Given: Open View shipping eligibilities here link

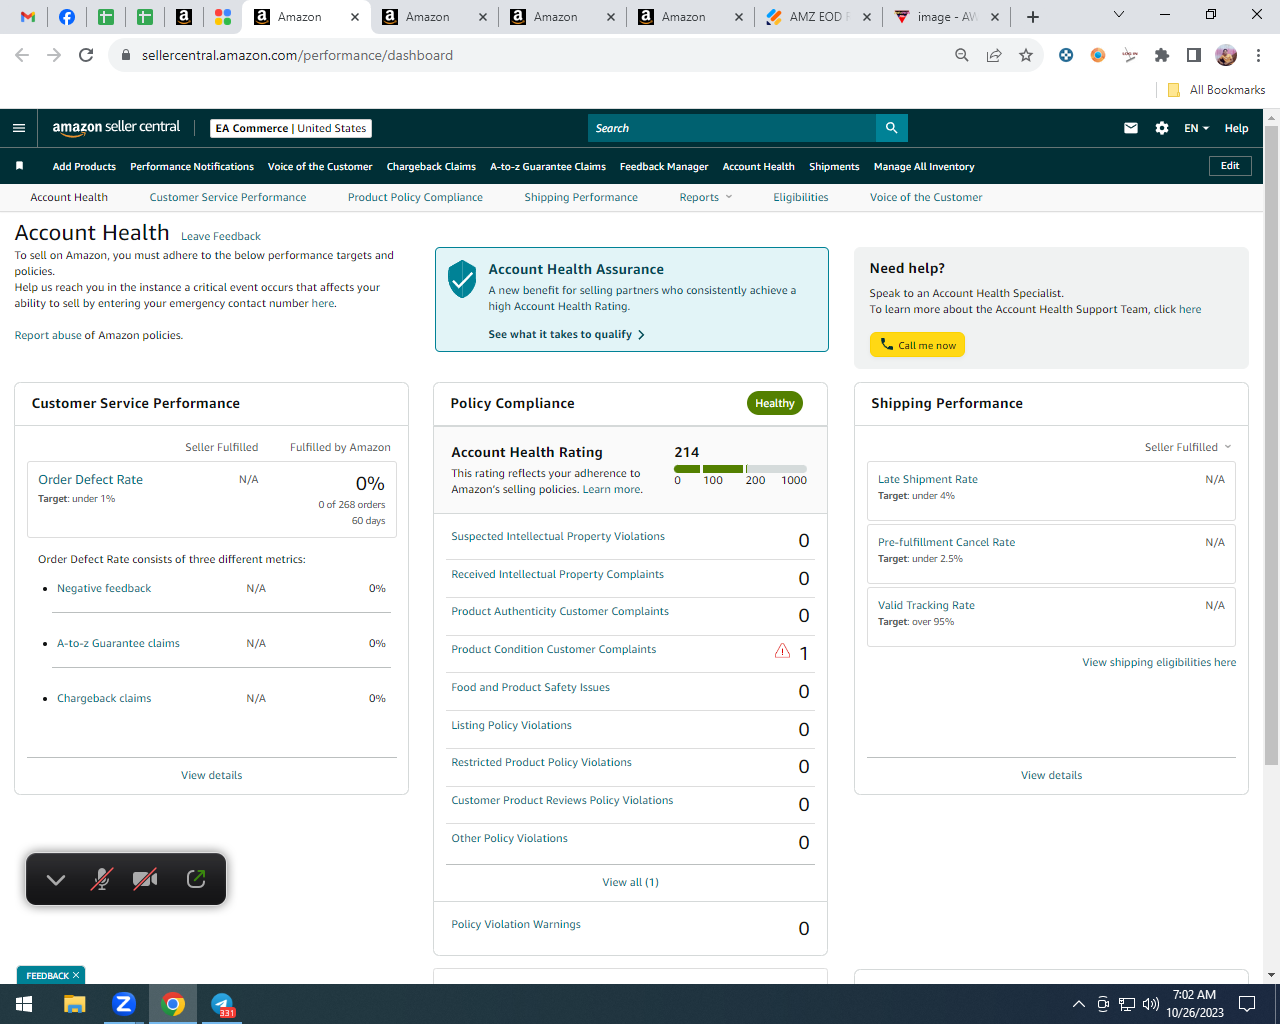Looking at the screenshot, I should [x=1159, y=662].
